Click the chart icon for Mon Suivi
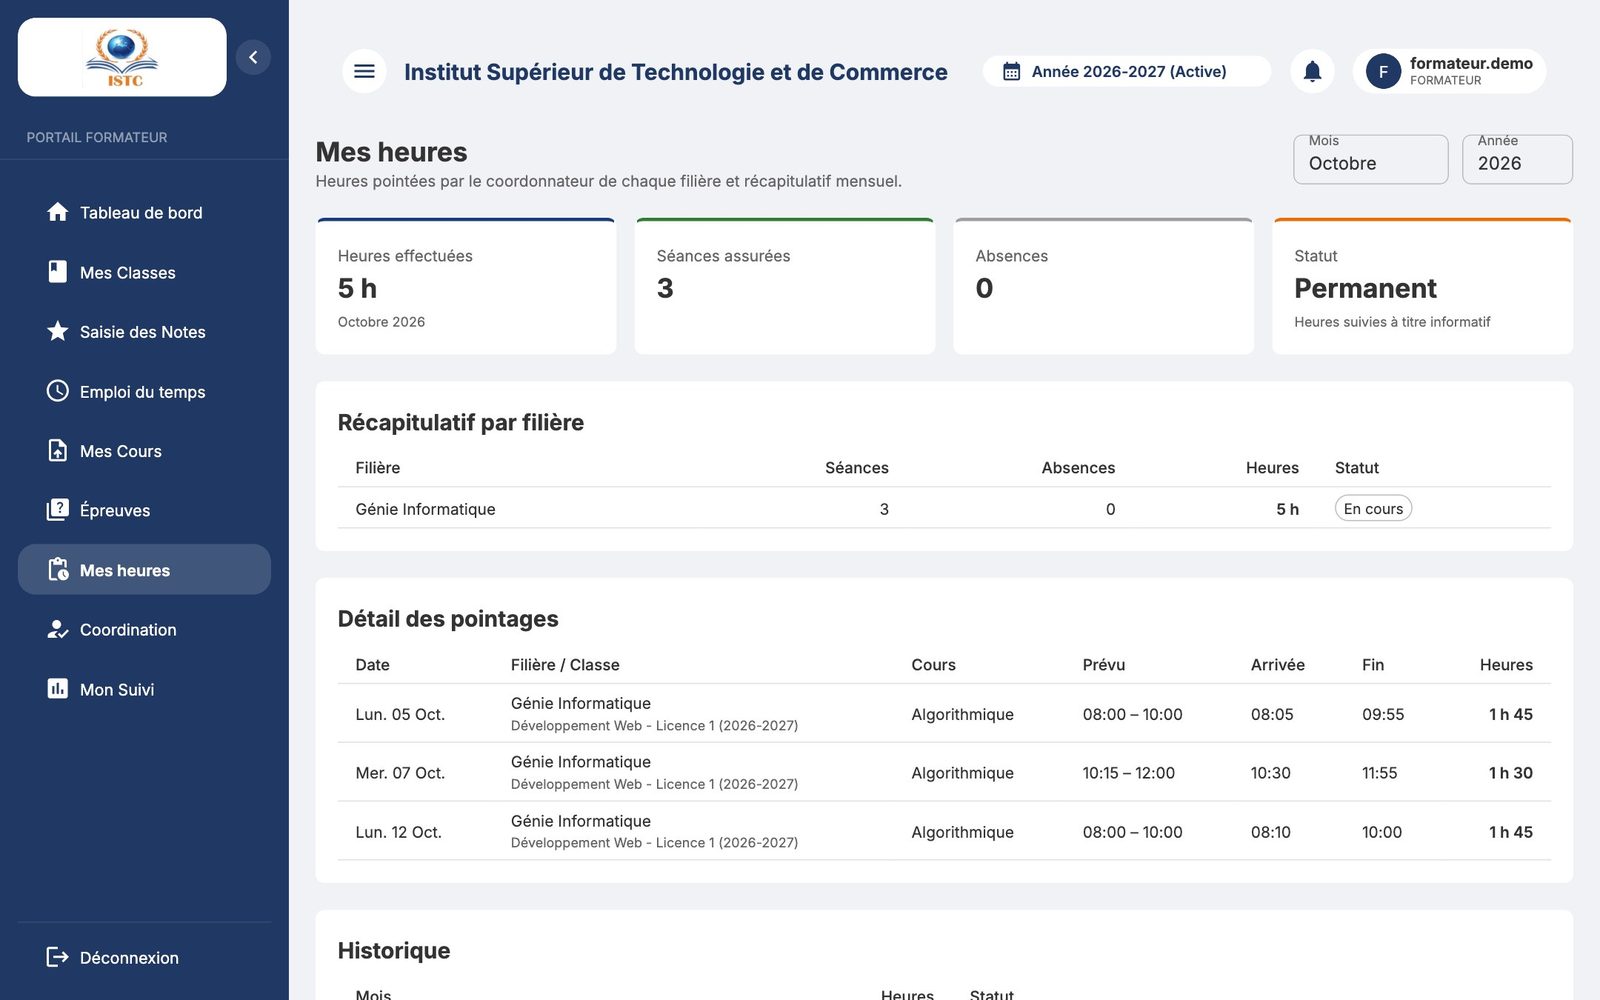The height and width of the screenshot is (1000, 1600). click(x=58, y=689)
